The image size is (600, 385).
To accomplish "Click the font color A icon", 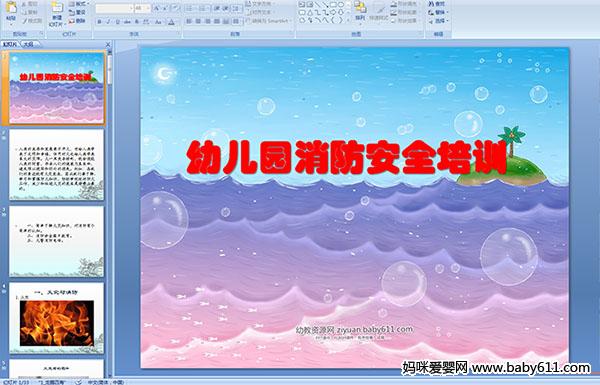I will coord(171,22).
